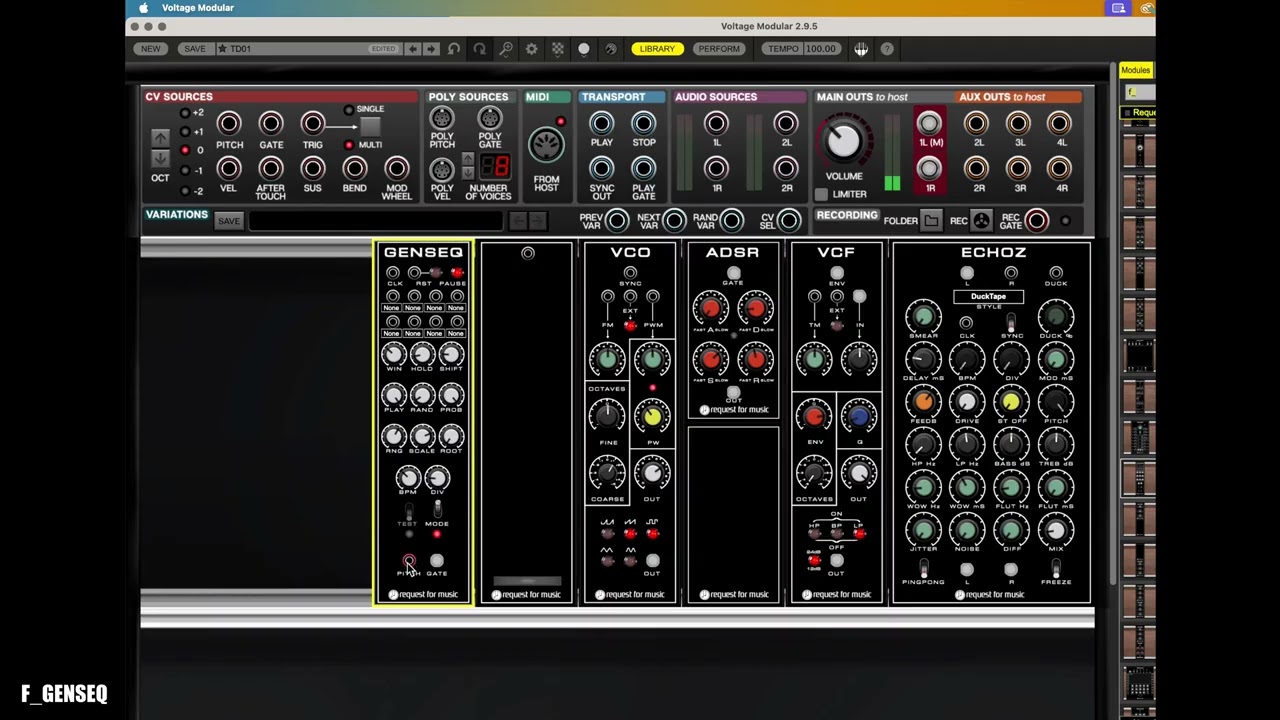
Task: Click the CV Sources GATE jack
Action: click(271, 123)
